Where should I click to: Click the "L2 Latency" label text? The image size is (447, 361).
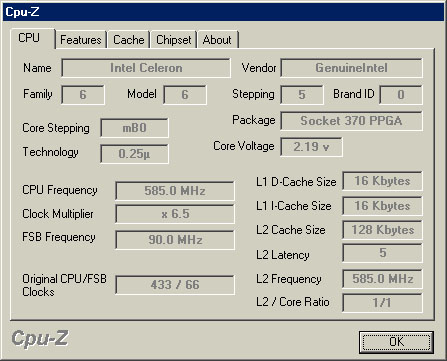(x=283, y=255)
